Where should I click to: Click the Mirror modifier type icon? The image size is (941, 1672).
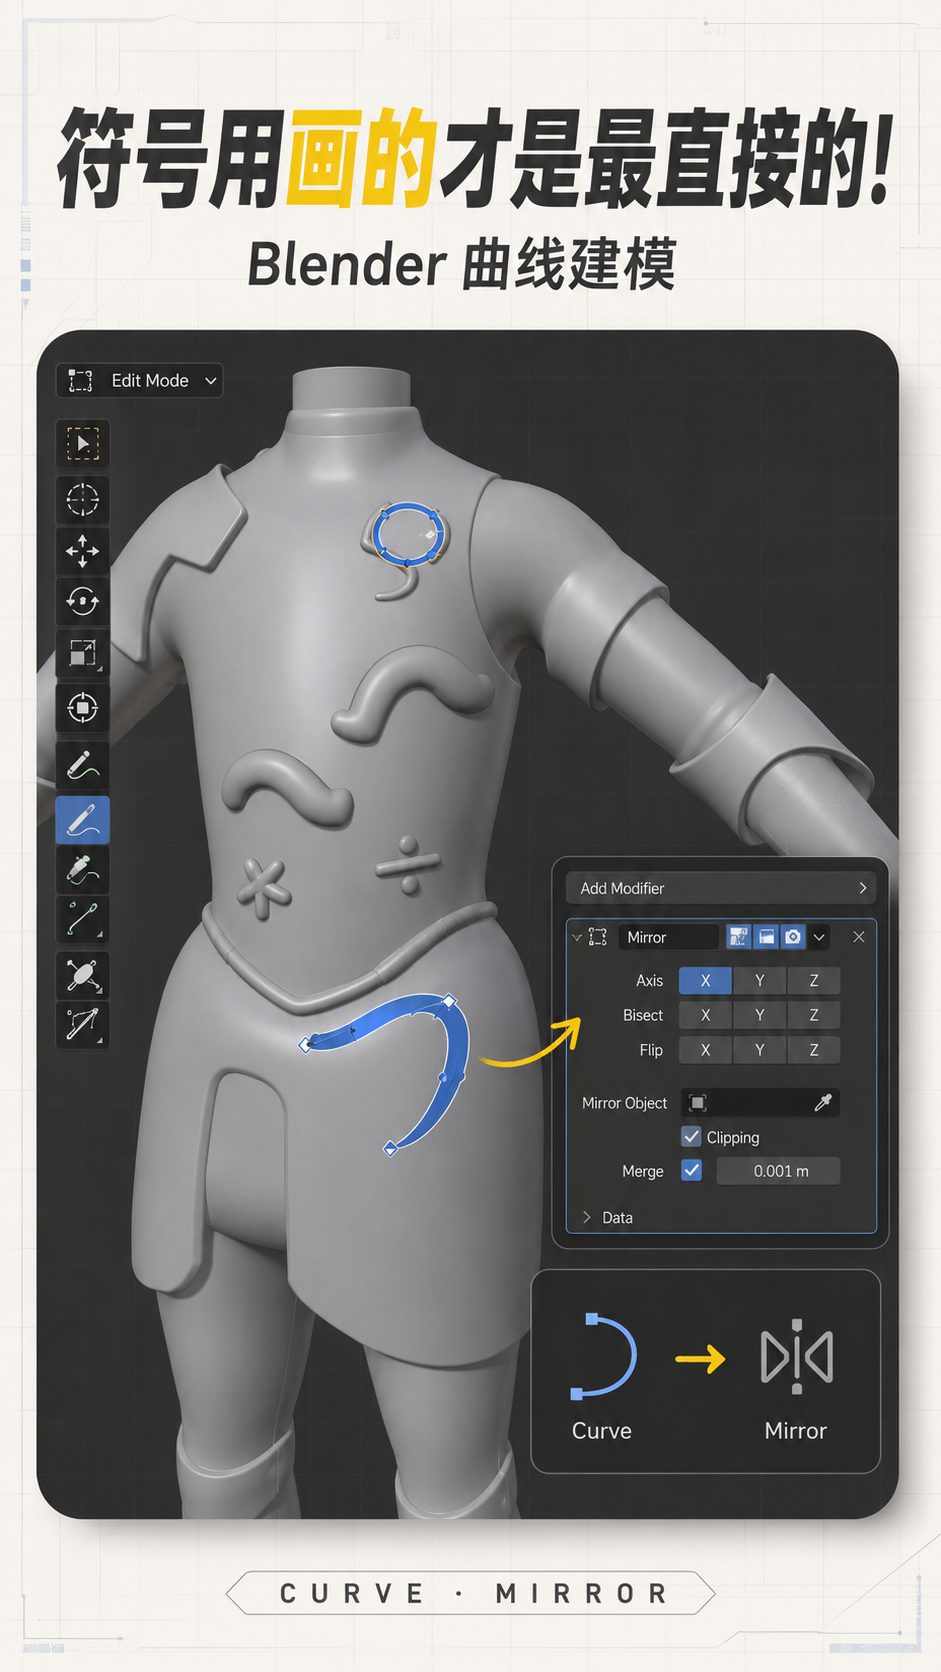[598, 937]
